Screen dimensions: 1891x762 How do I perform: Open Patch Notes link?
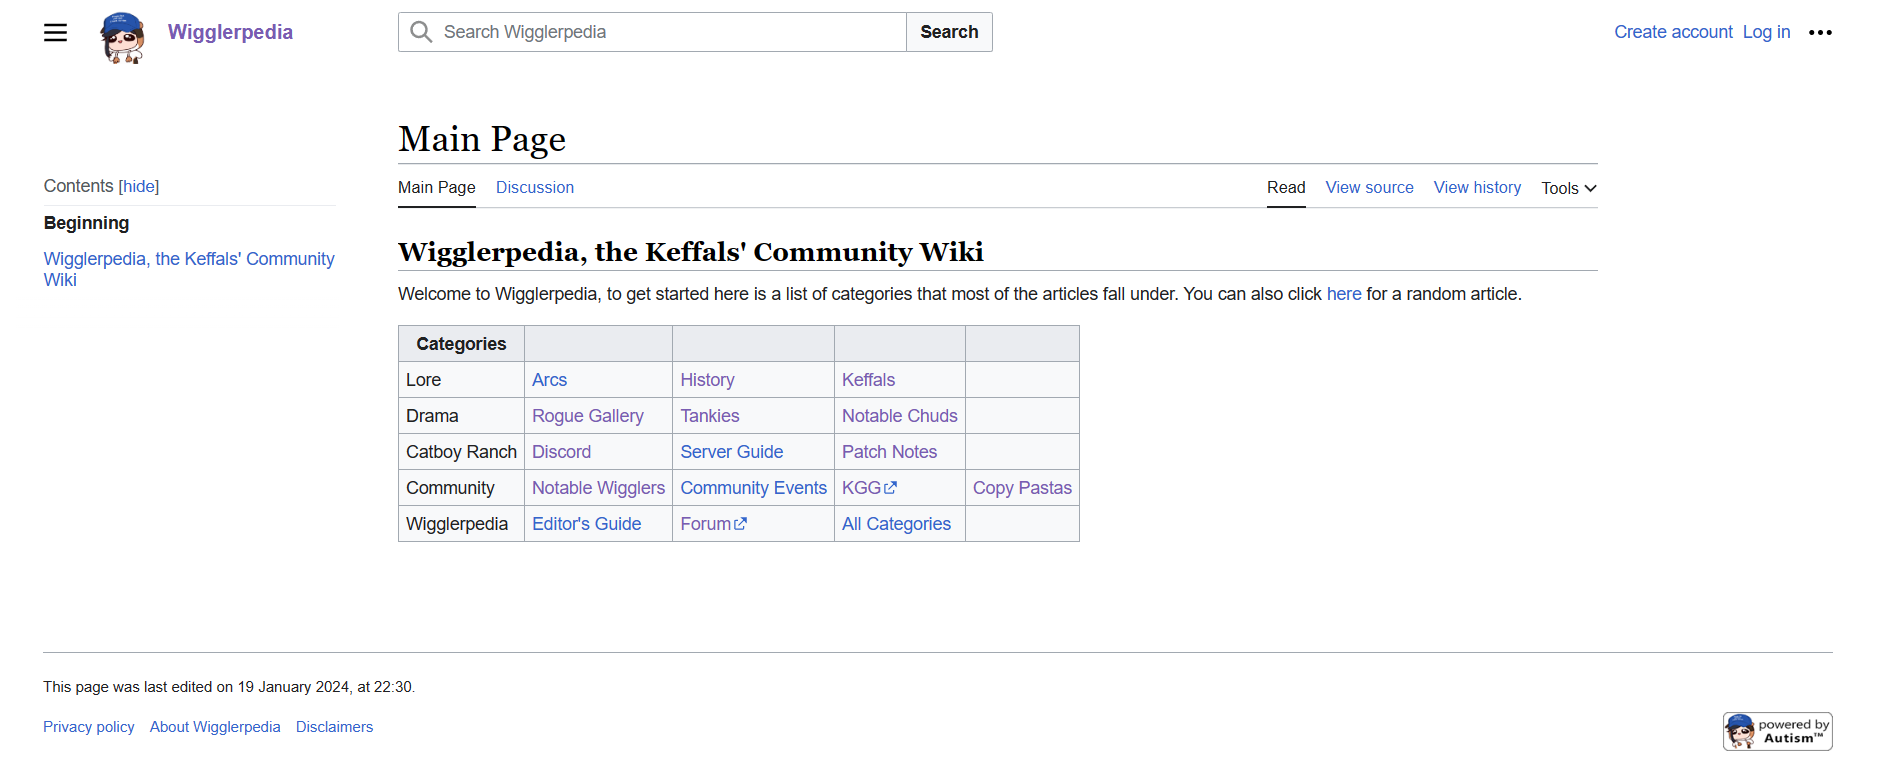[x=889, y=452]
